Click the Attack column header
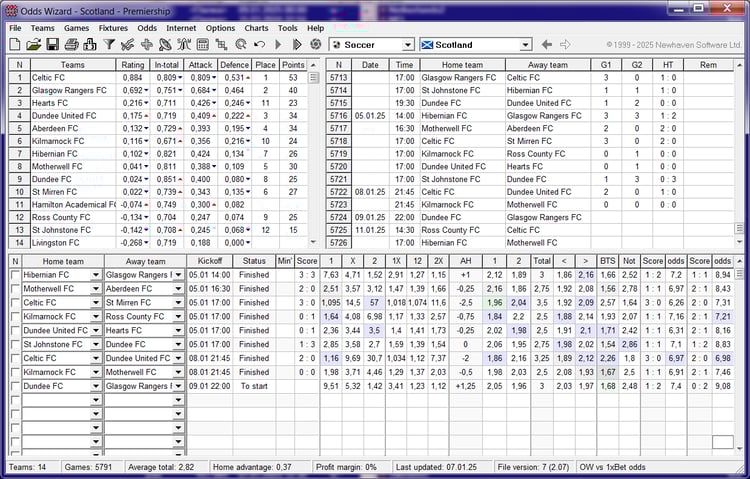The image size is (750, 479). [200, 65]
